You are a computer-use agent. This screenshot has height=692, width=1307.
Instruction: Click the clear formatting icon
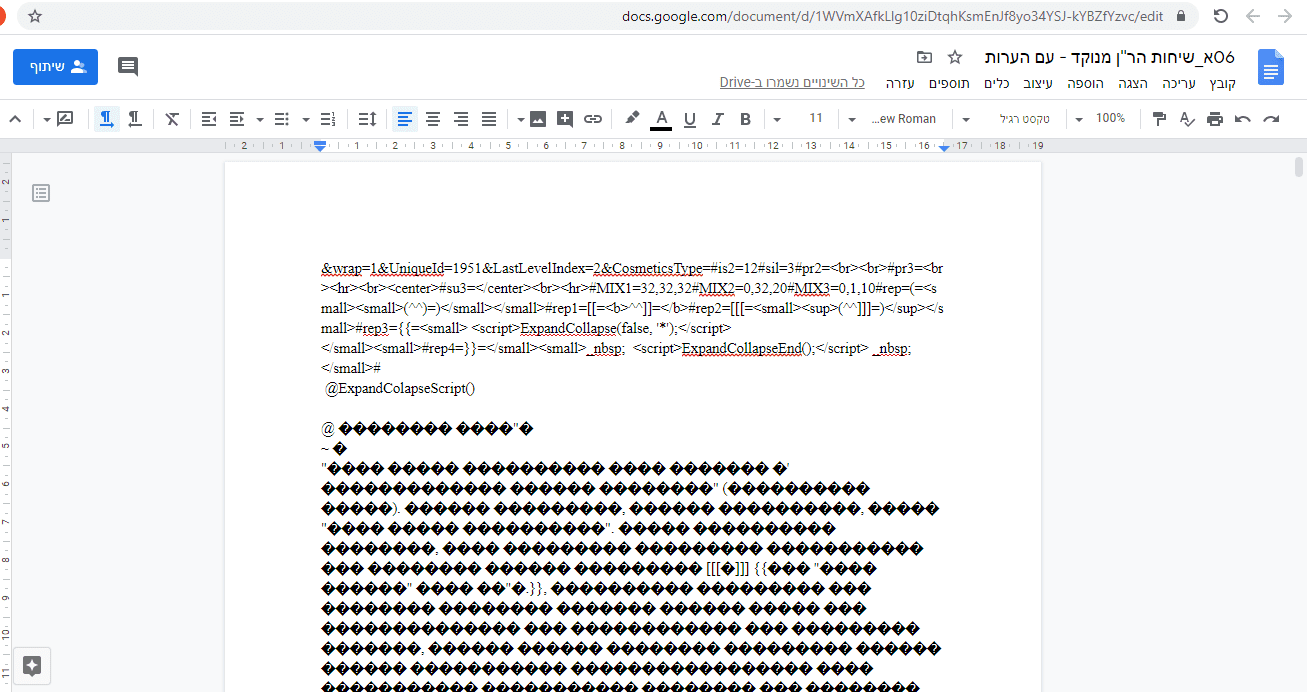pos(170,118)
